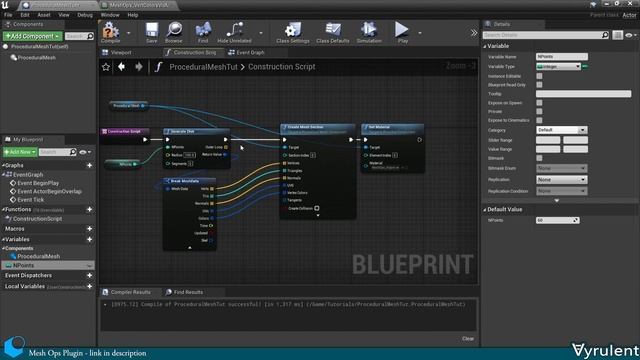The height and width of the screenshot is (360, 640).
Task: Click Unreal Engine logo icon
Action: [5, 5]
